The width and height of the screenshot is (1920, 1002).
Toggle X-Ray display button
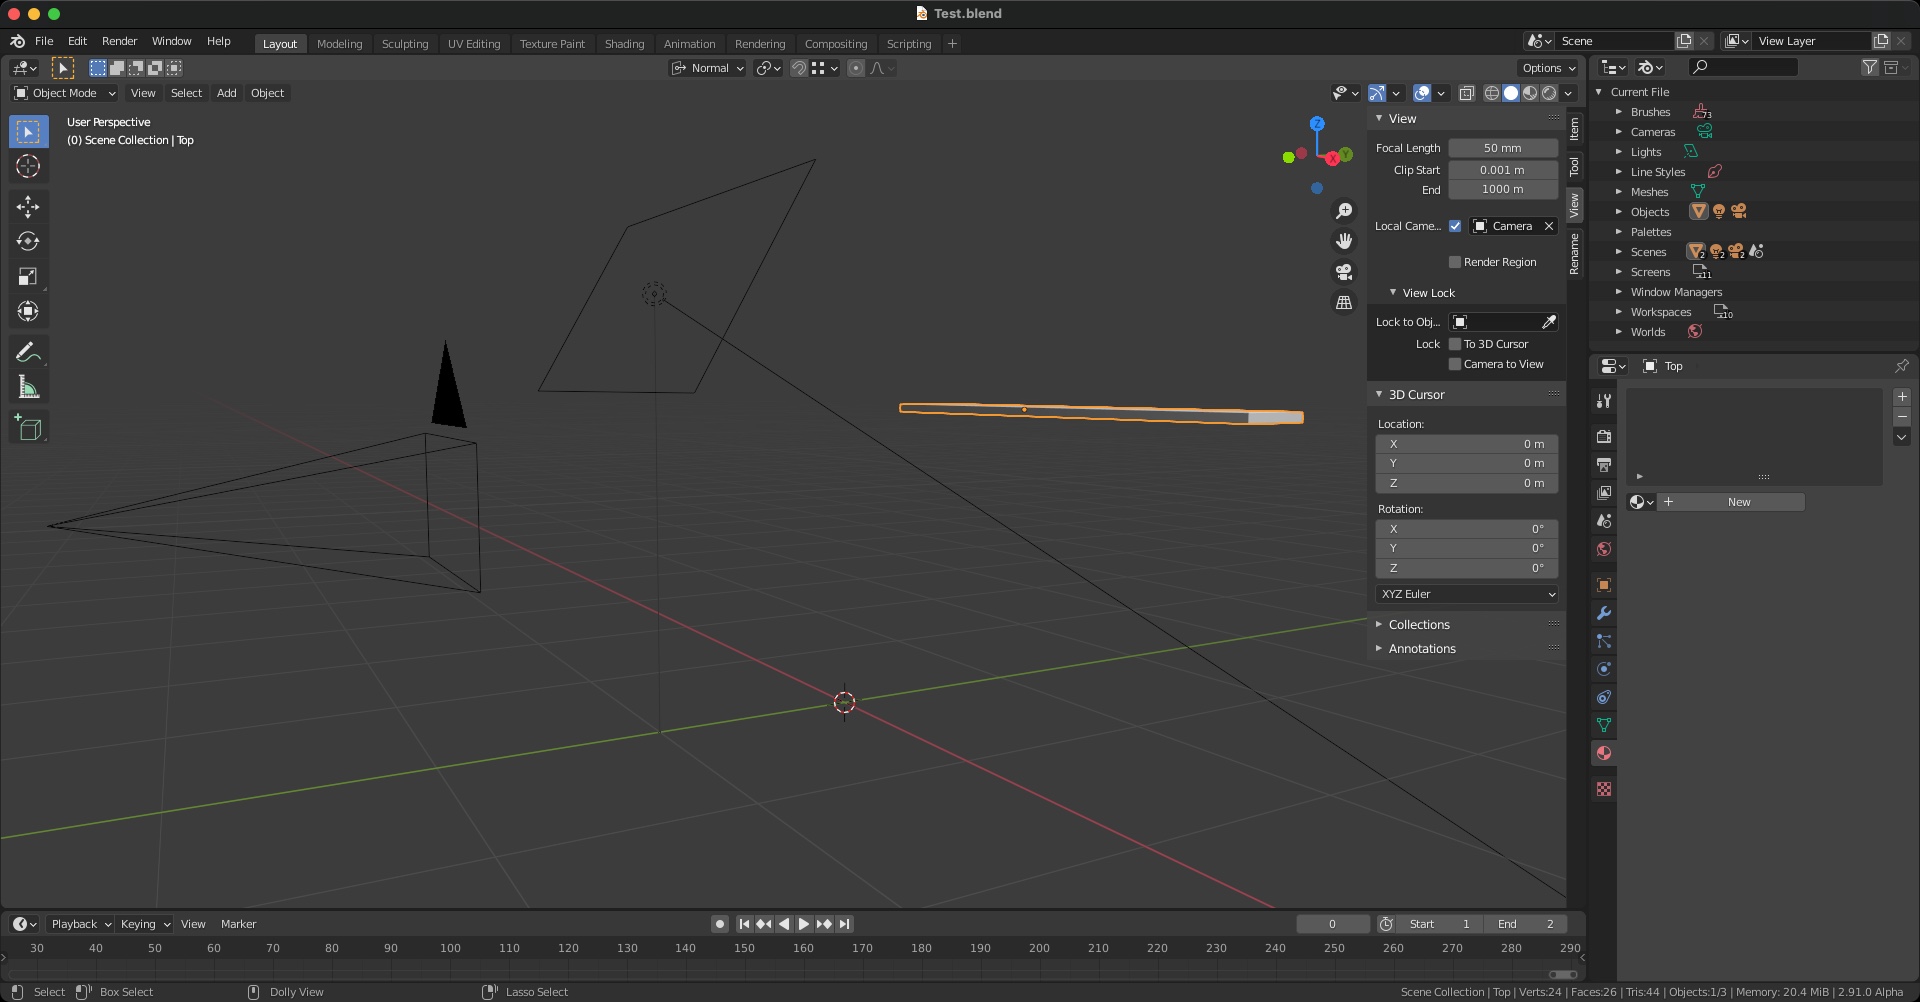click(1467, 93)
